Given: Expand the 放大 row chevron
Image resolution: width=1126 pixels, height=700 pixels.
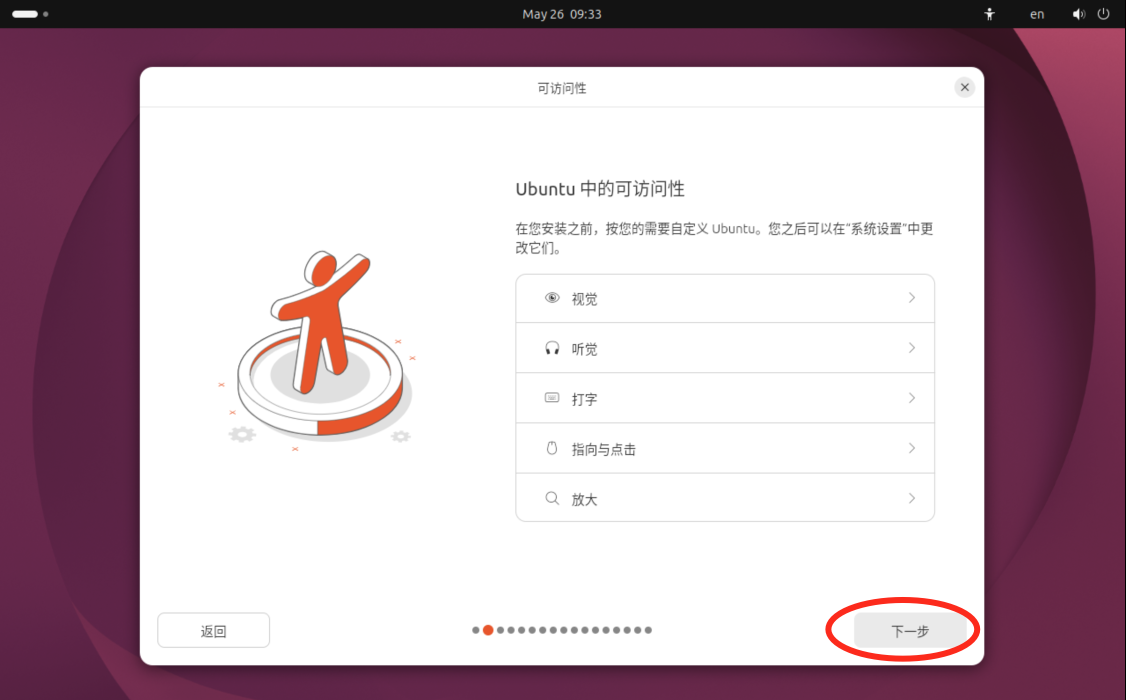Looking at the screenshot, I should click(x=911, y=498).
